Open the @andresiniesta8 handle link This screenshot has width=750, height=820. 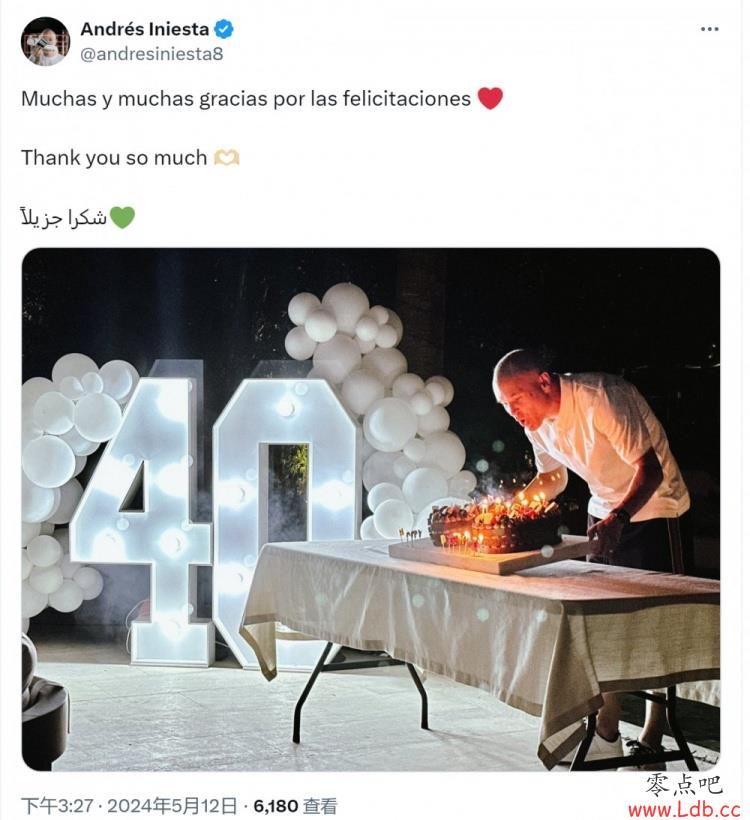(x=152, y=54)
